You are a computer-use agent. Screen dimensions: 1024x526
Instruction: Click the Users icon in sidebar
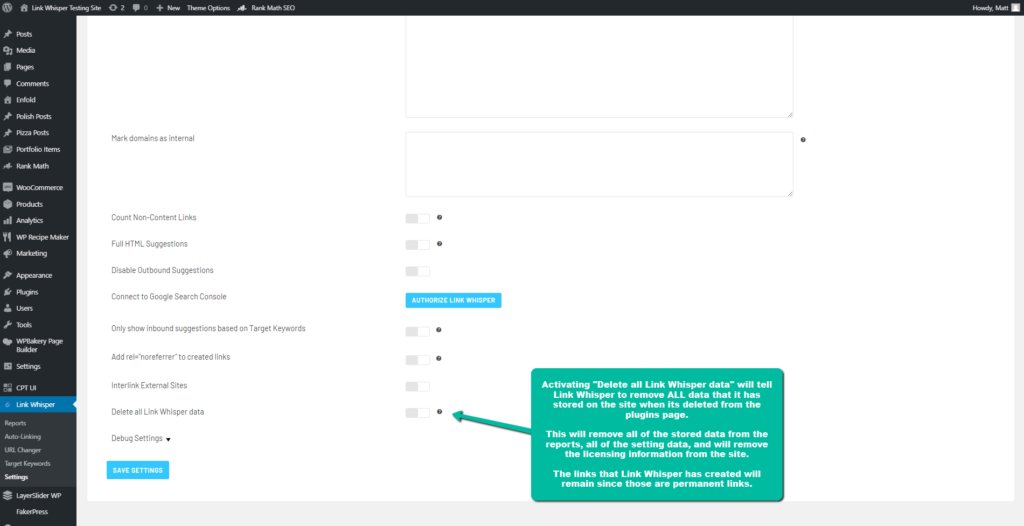coord(7,308)
